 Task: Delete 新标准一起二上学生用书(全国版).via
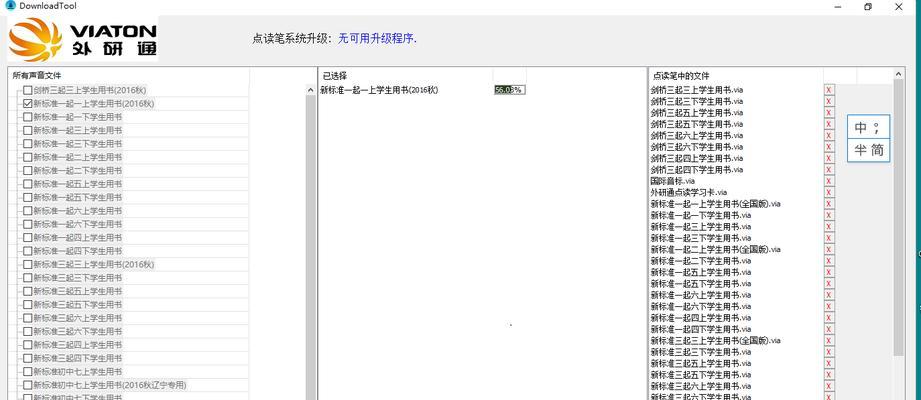[829, 249]
